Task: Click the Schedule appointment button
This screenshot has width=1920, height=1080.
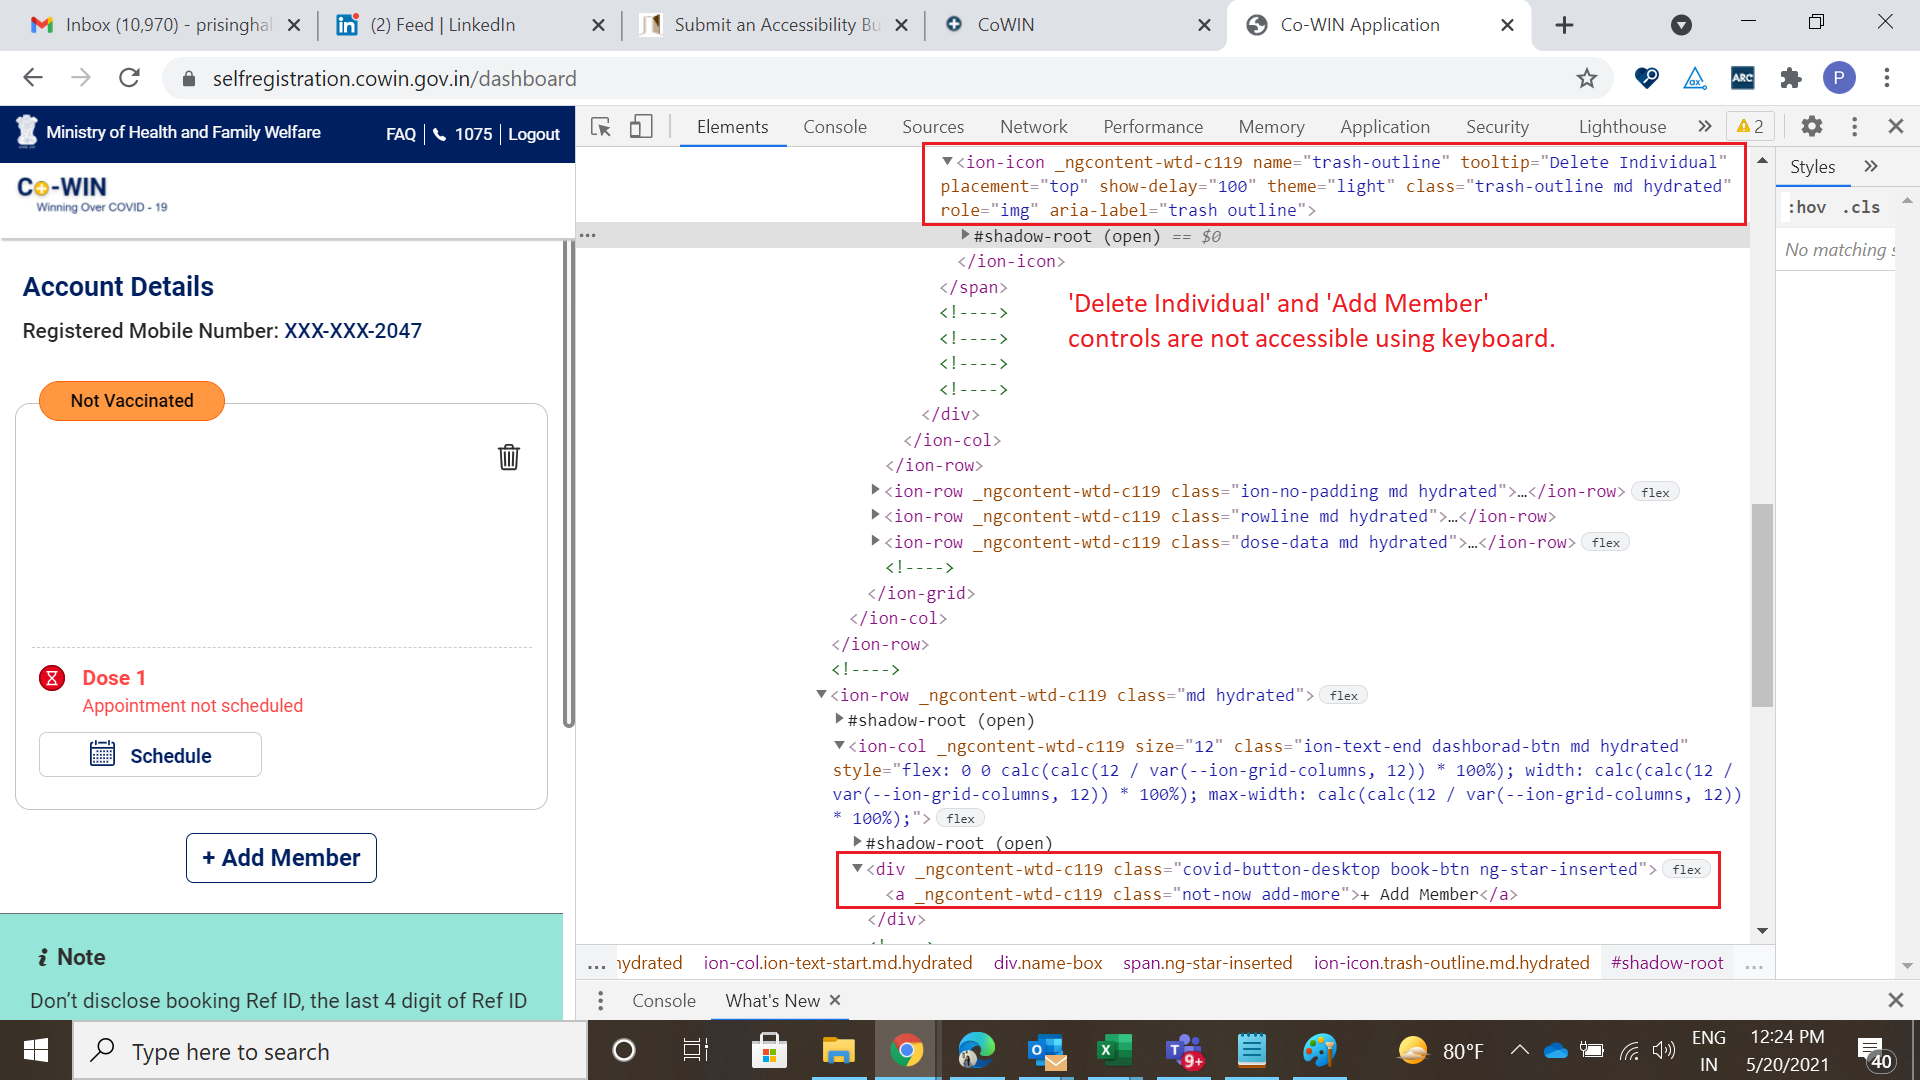Action: click(x=150, y=755)
